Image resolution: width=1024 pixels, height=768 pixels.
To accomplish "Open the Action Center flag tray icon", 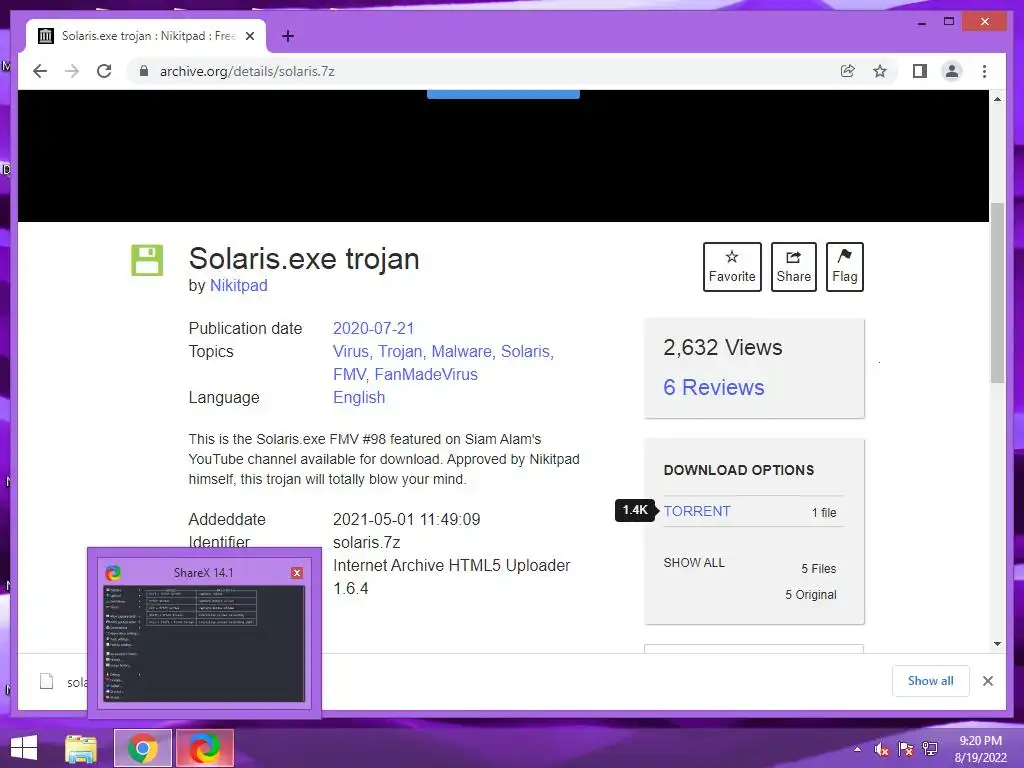I will click(905, 749).
